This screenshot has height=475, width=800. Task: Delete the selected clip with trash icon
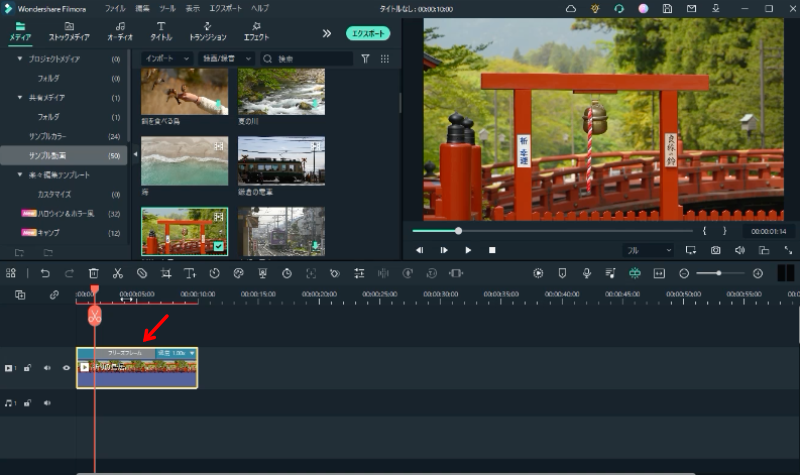[x=93, y=273]
